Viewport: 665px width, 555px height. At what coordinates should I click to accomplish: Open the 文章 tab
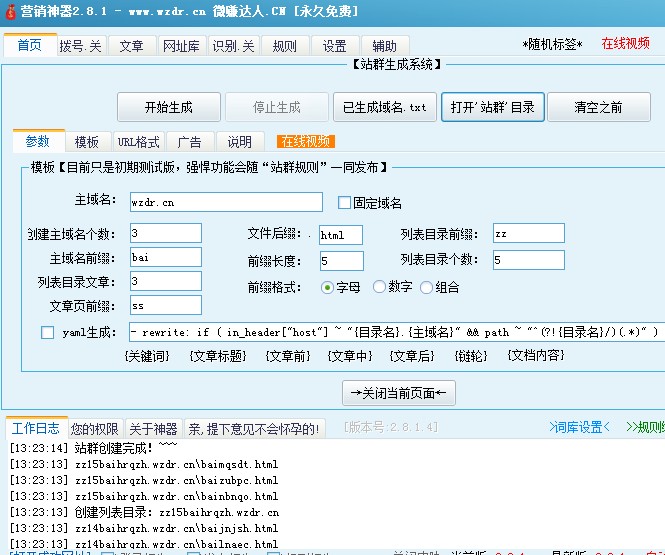click(x=131, y=46)
